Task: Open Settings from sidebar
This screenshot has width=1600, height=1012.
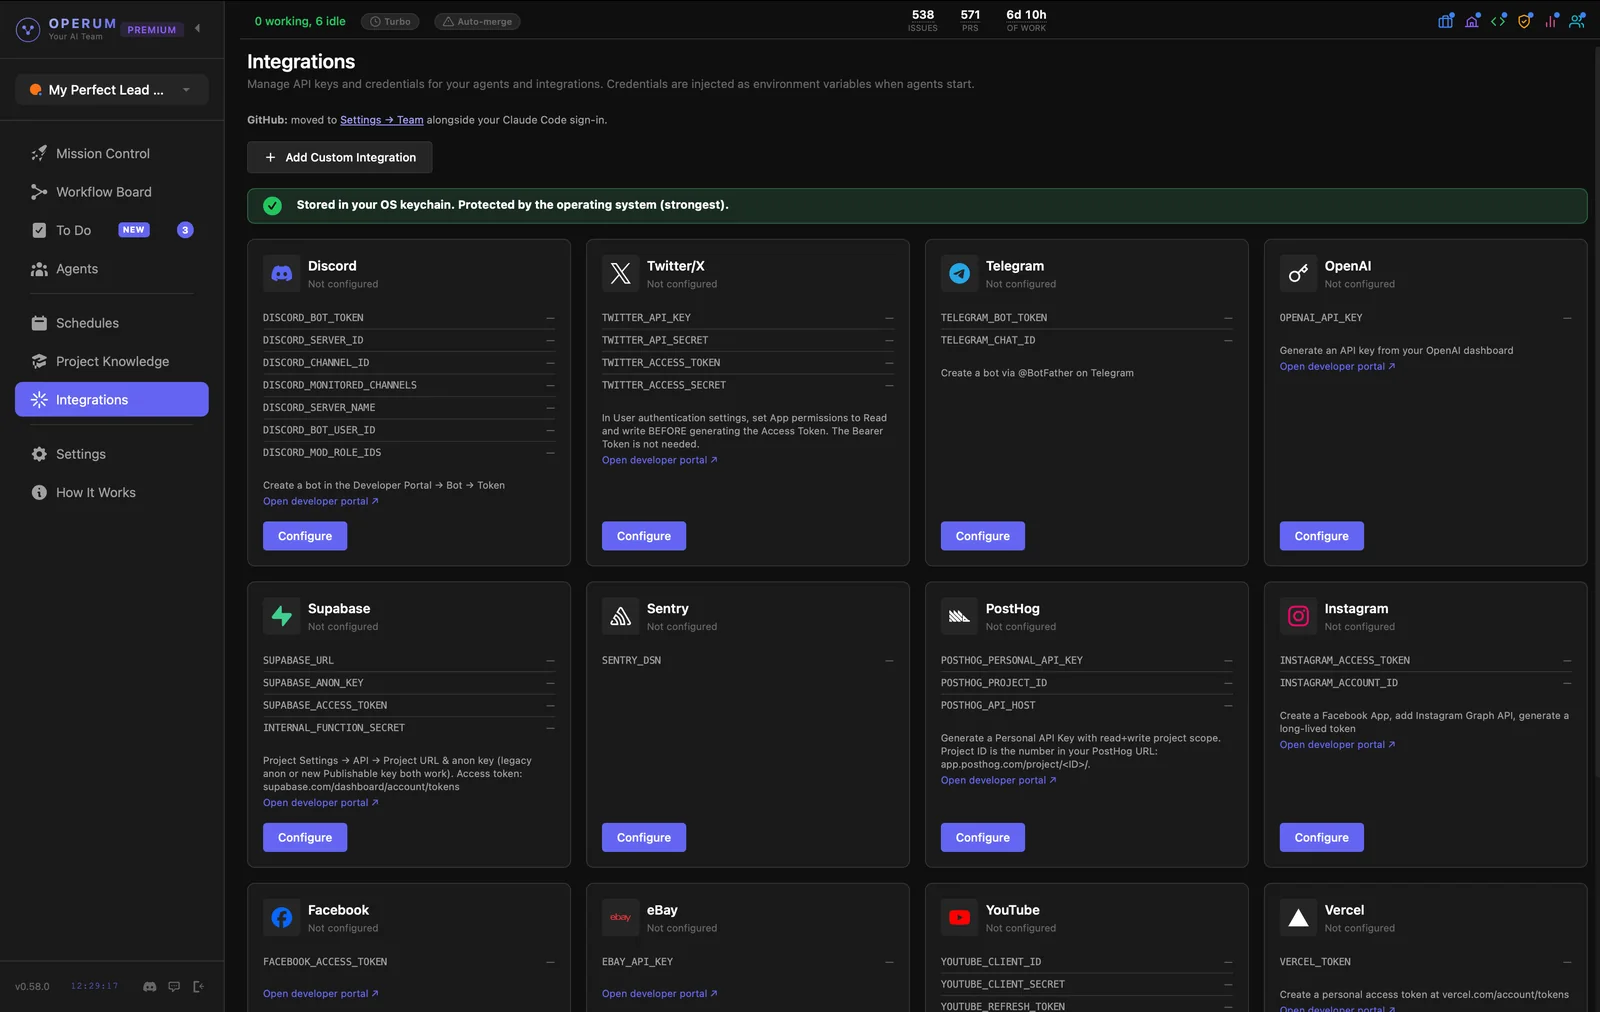Action: (x=112, y=454)
